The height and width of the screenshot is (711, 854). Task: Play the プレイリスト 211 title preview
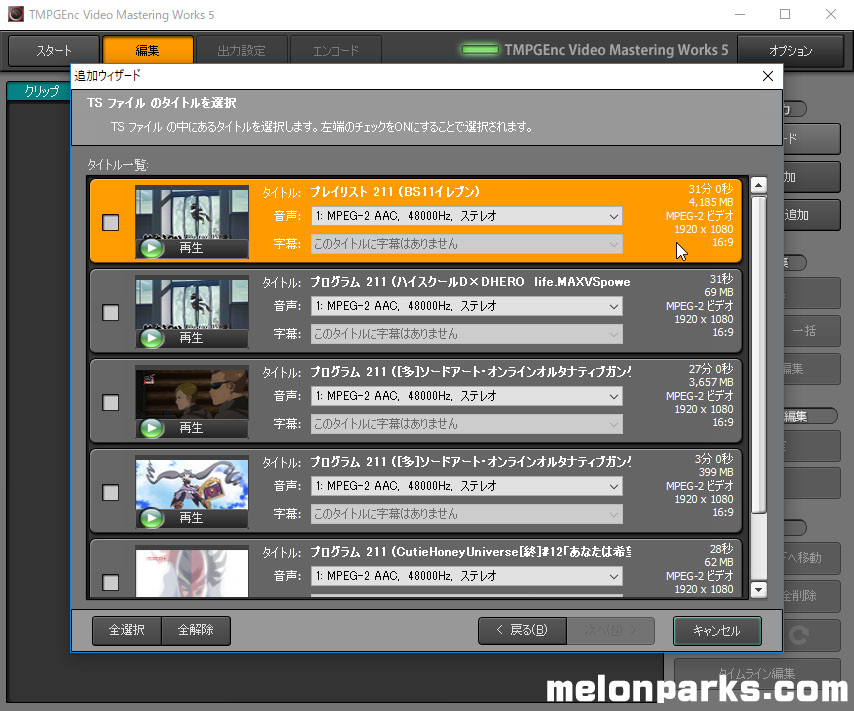tap(192, 248)
